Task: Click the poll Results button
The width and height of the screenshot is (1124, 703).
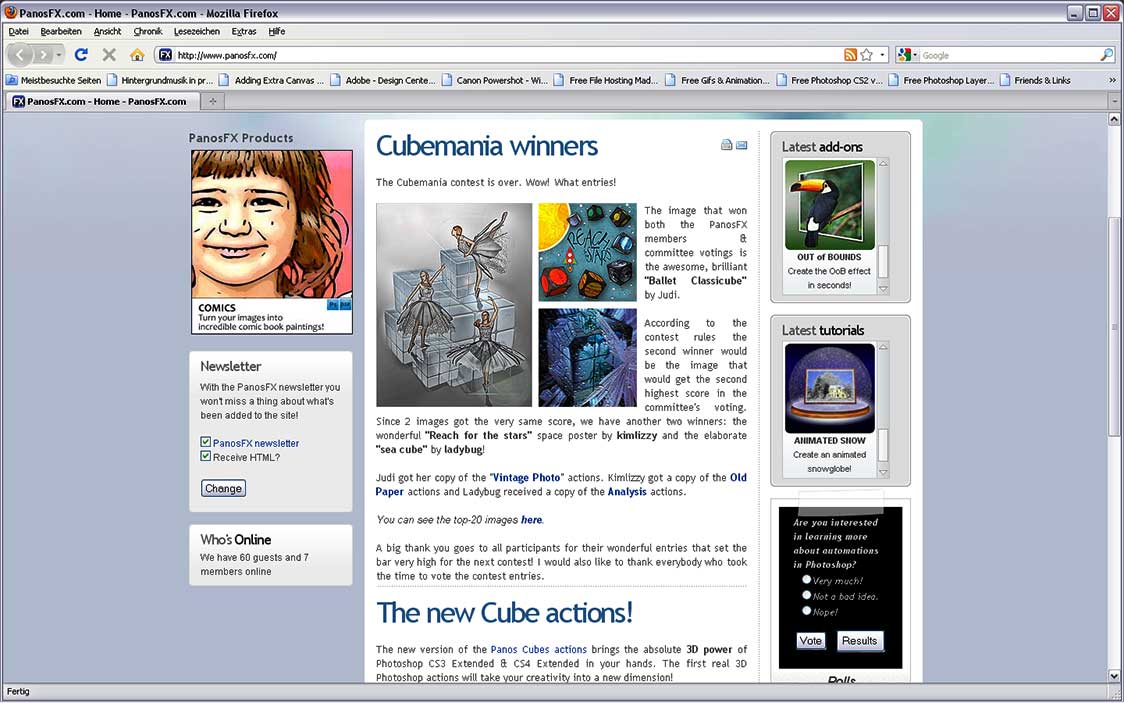Action: (859, 641)
